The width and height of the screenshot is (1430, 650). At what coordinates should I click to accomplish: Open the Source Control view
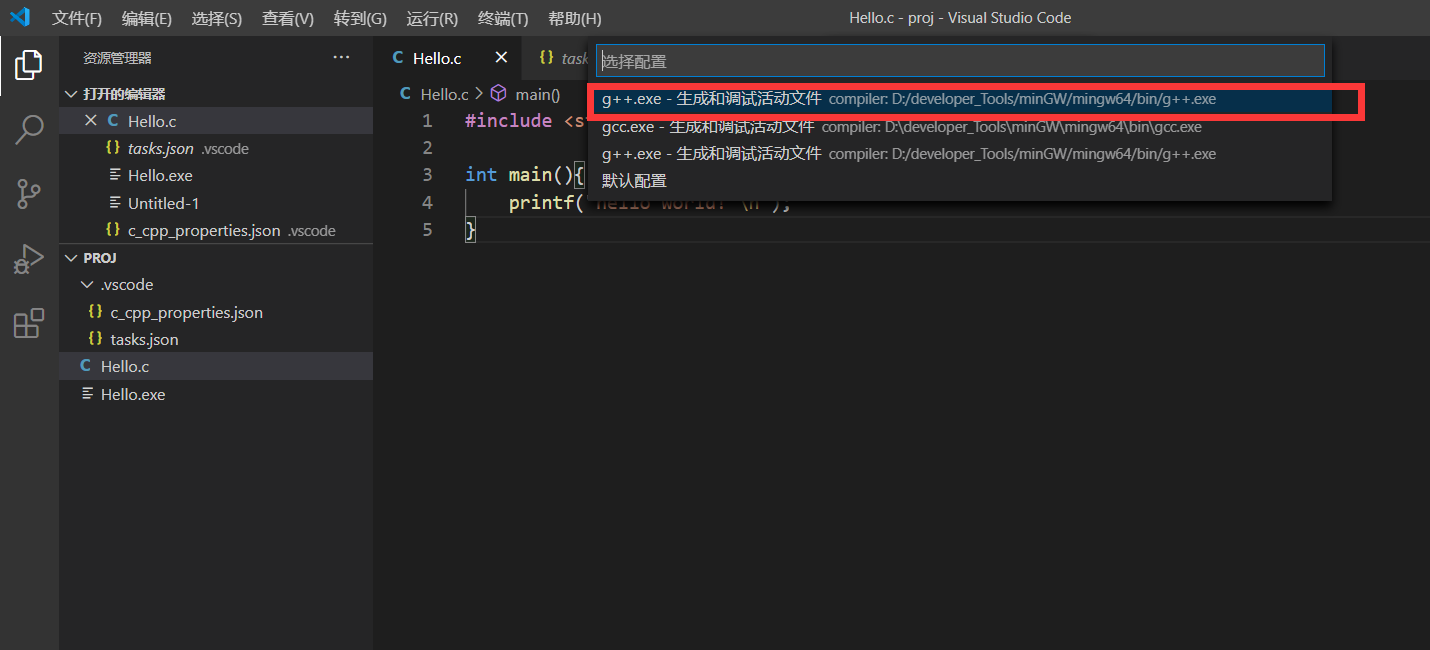click(x=29, y=194)
